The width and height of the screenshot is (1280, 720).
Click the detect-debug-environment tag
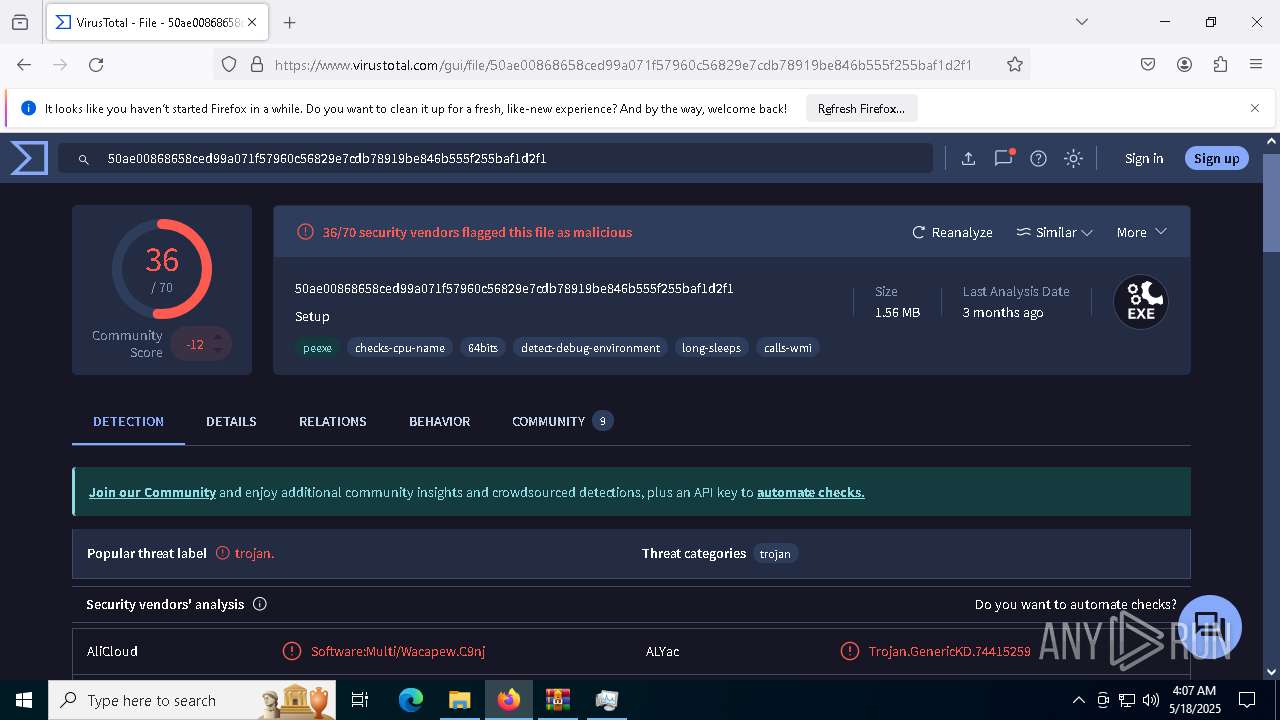pos(590,348)
